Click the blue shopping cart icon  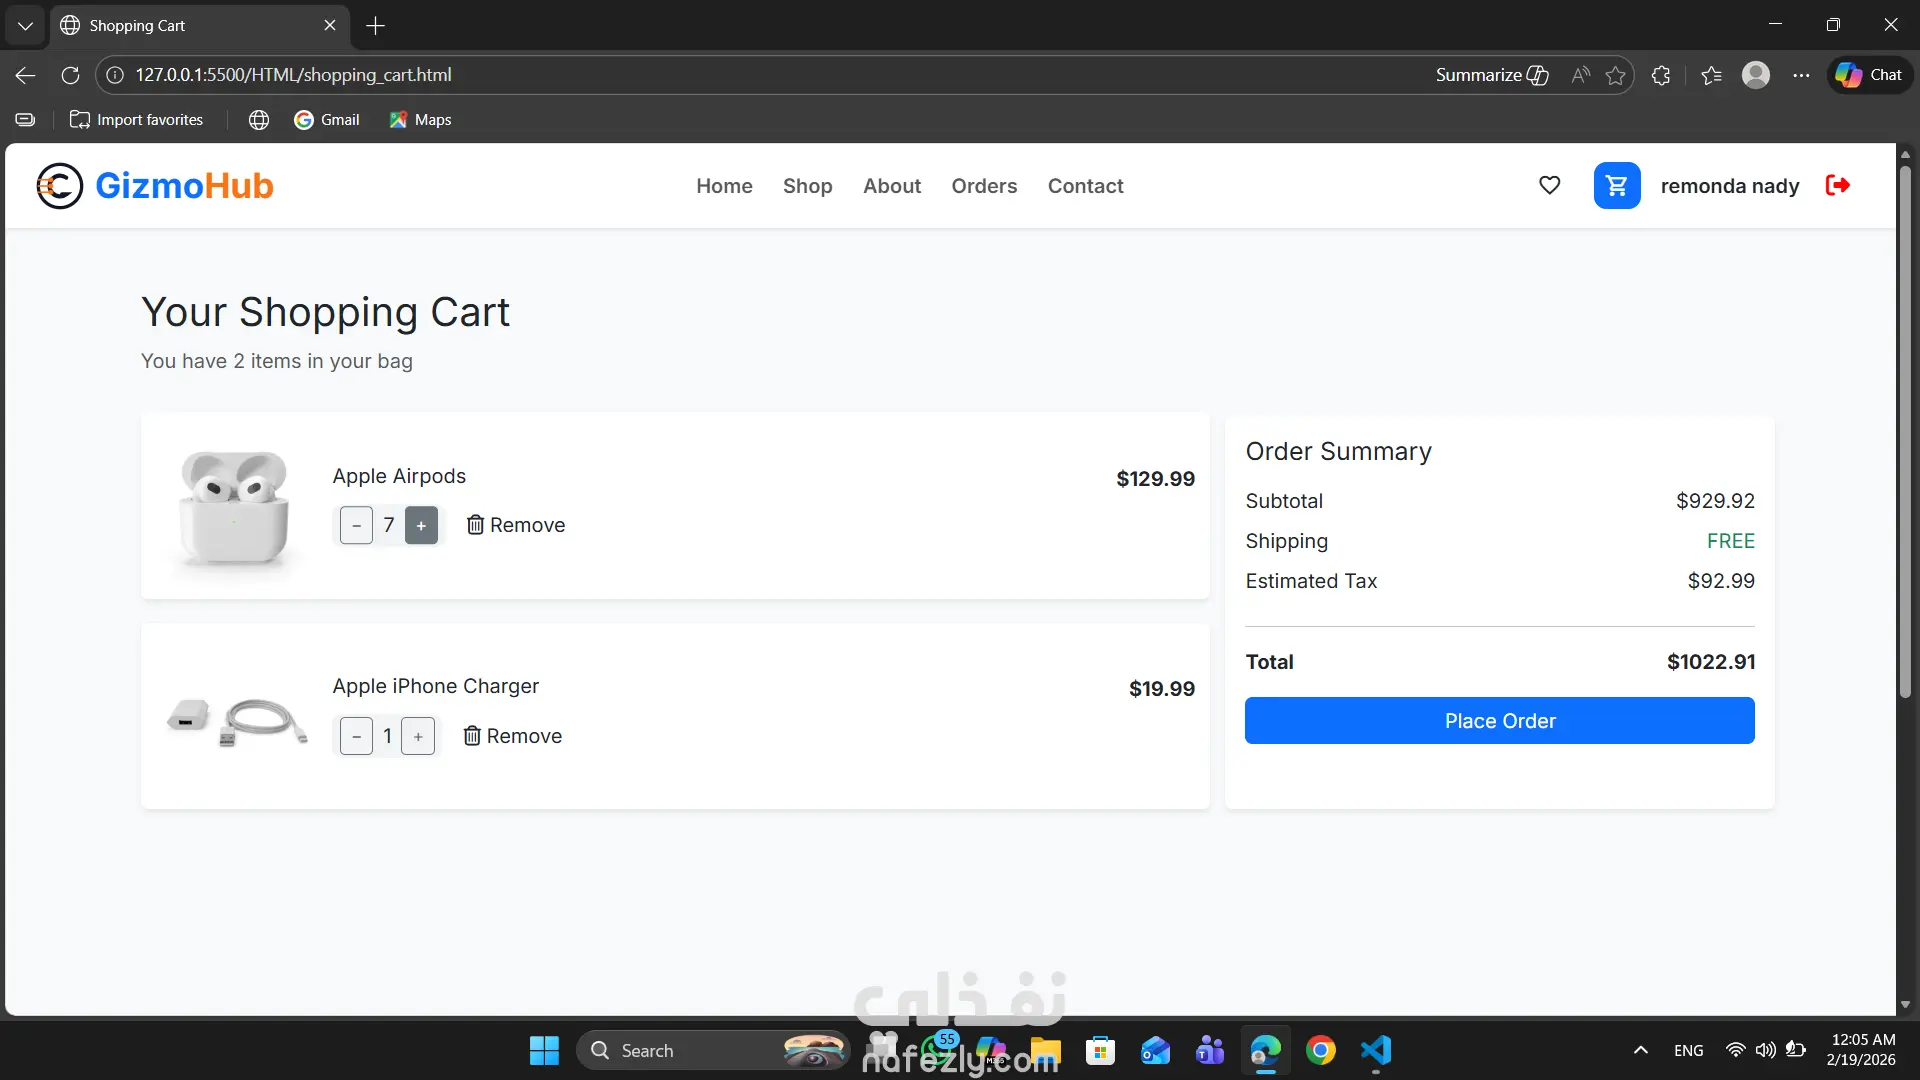point(1616,185)
